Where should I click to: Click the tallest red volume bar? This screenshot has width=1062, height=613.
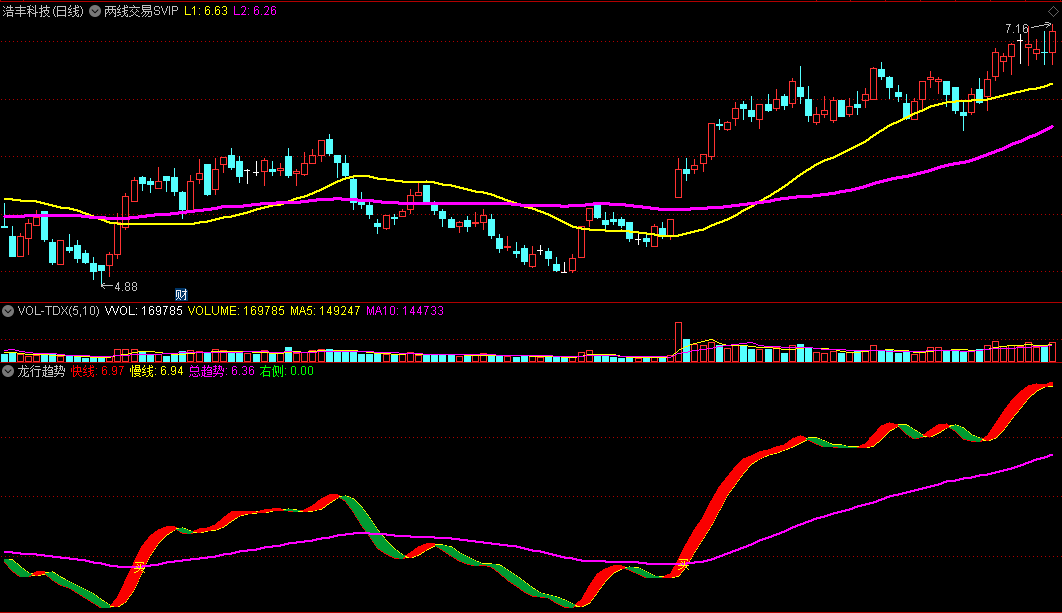tap(678, 342)
